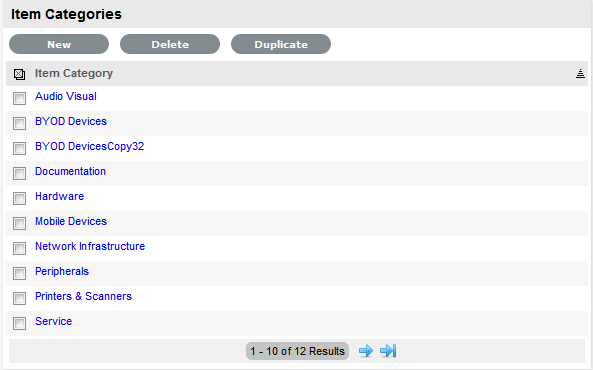Click the '1 - 10 of 12 Results' indicator
The image size is (593, 370).
click(297, 351)
